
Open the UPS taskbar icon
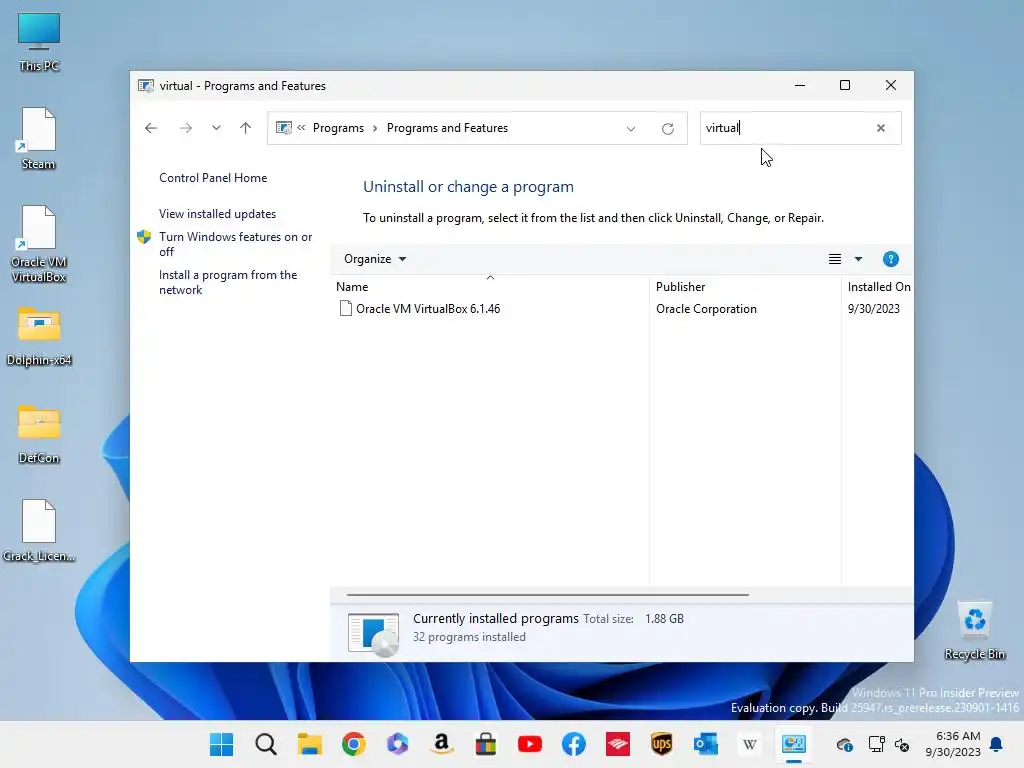point(662,744)
